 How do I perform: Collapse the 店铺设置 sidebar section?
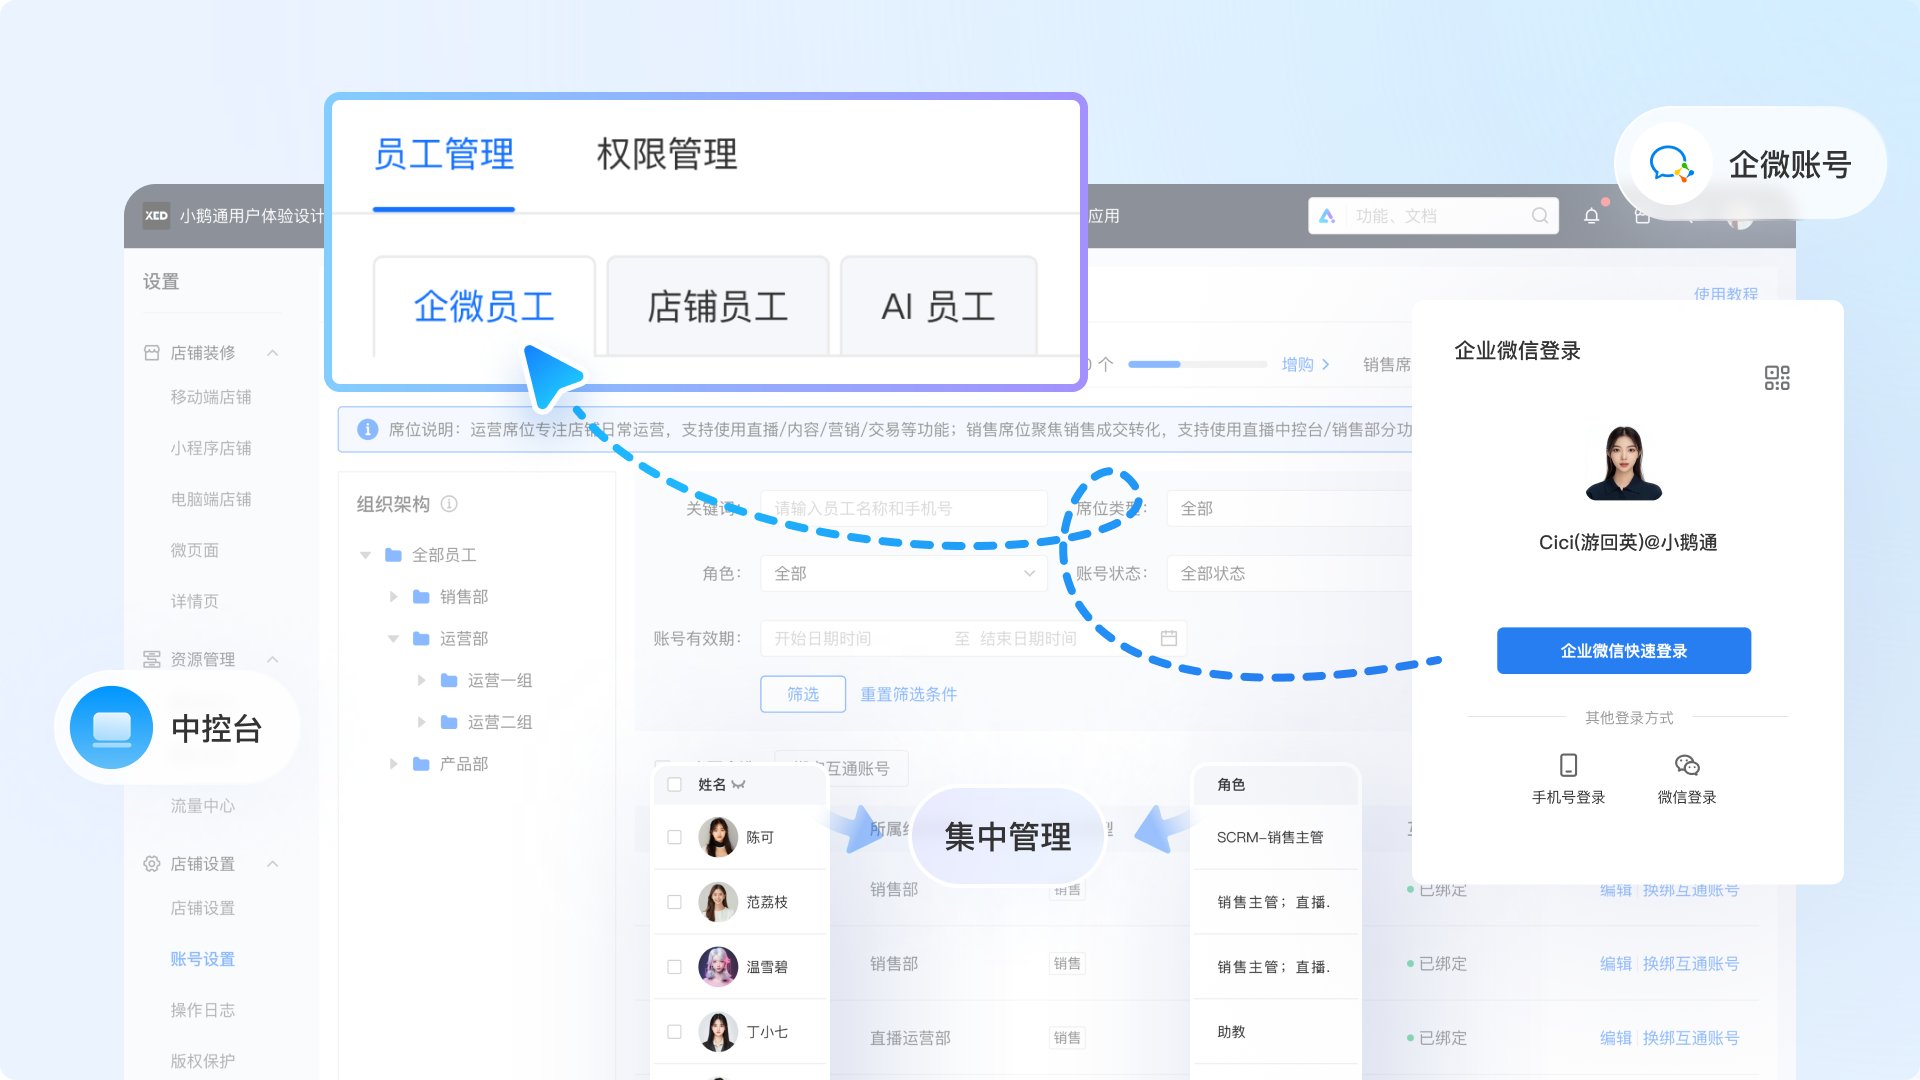[273, 863]
